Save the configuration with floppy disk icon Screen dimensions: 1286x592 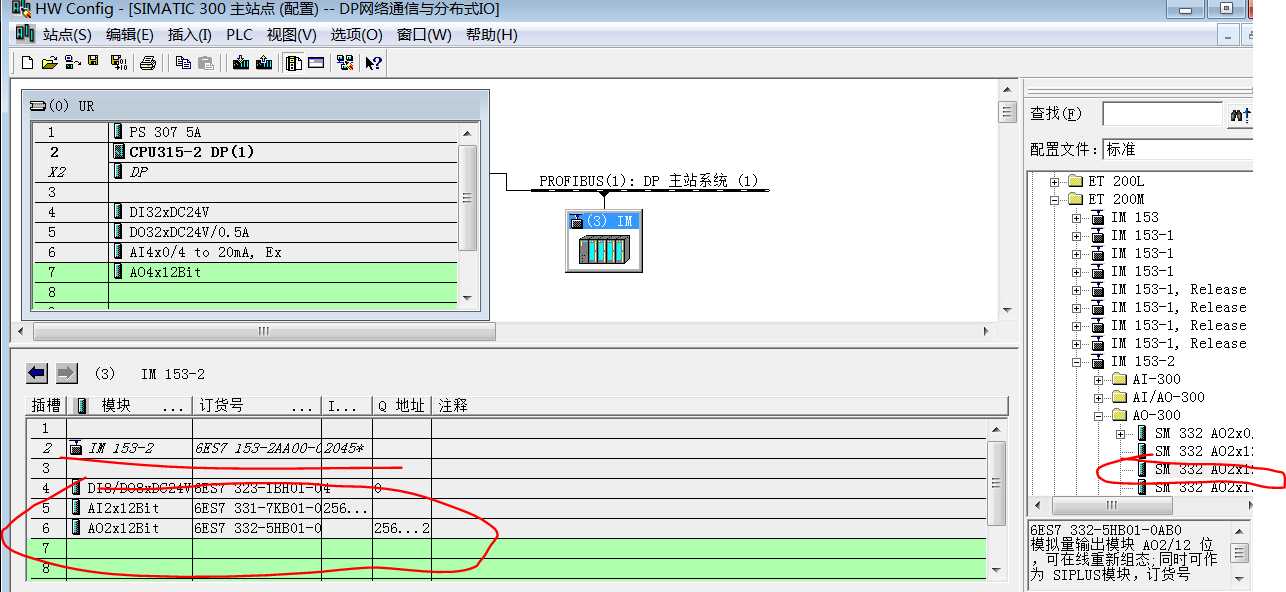pos(93,62)
